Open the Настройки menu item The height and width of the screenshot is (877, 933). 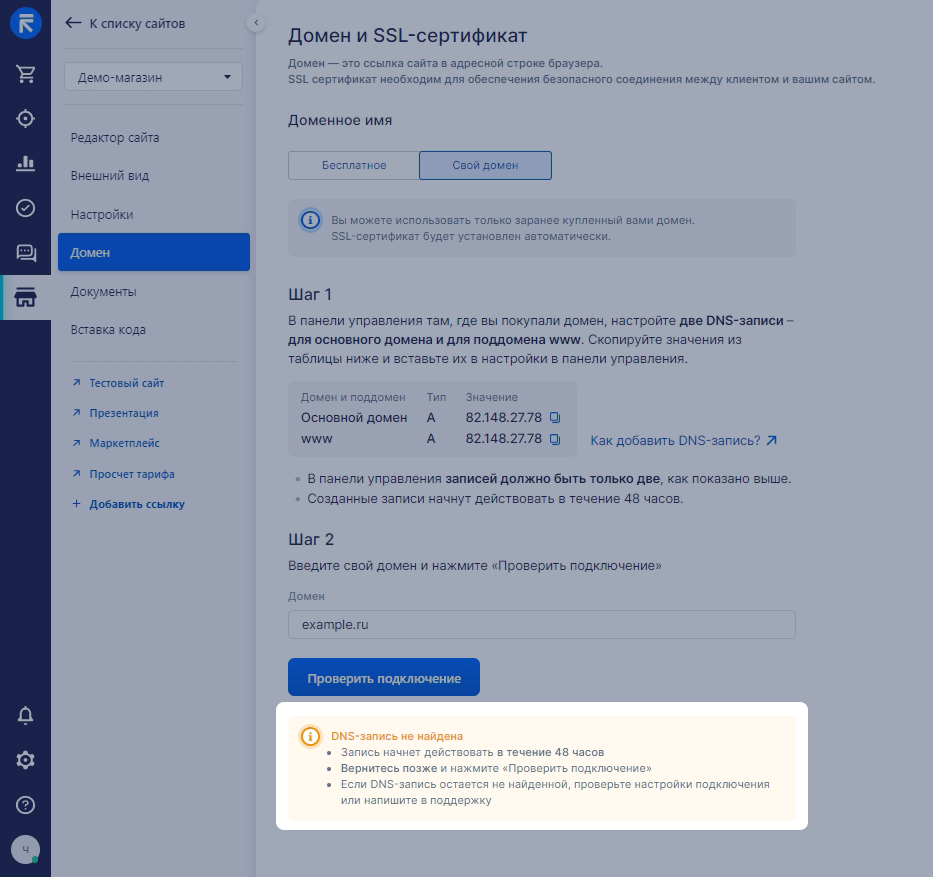[x=102, y=214]
